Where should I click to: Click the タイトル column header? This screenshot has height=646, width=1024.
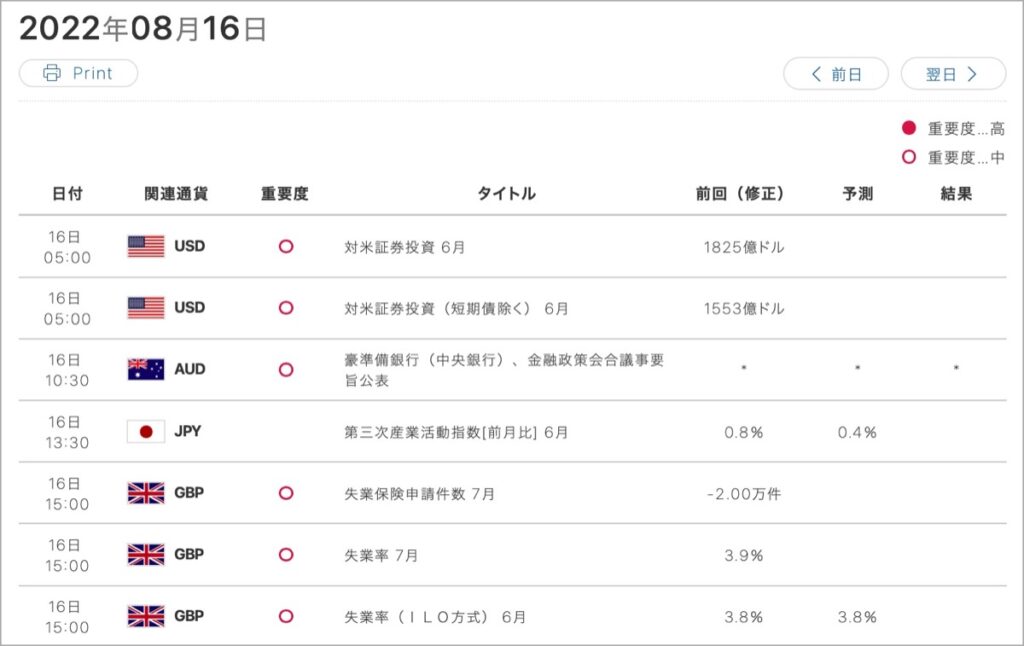click(x=507, y=193)
